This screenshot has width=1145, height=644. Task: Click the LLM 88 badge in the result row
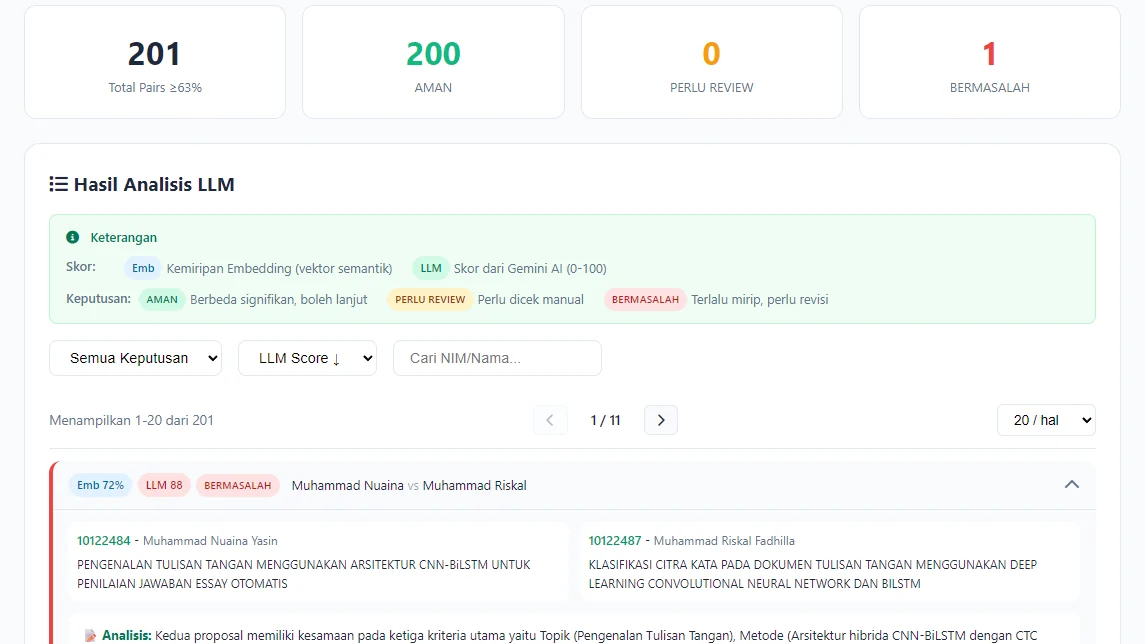tap(164, 485)
